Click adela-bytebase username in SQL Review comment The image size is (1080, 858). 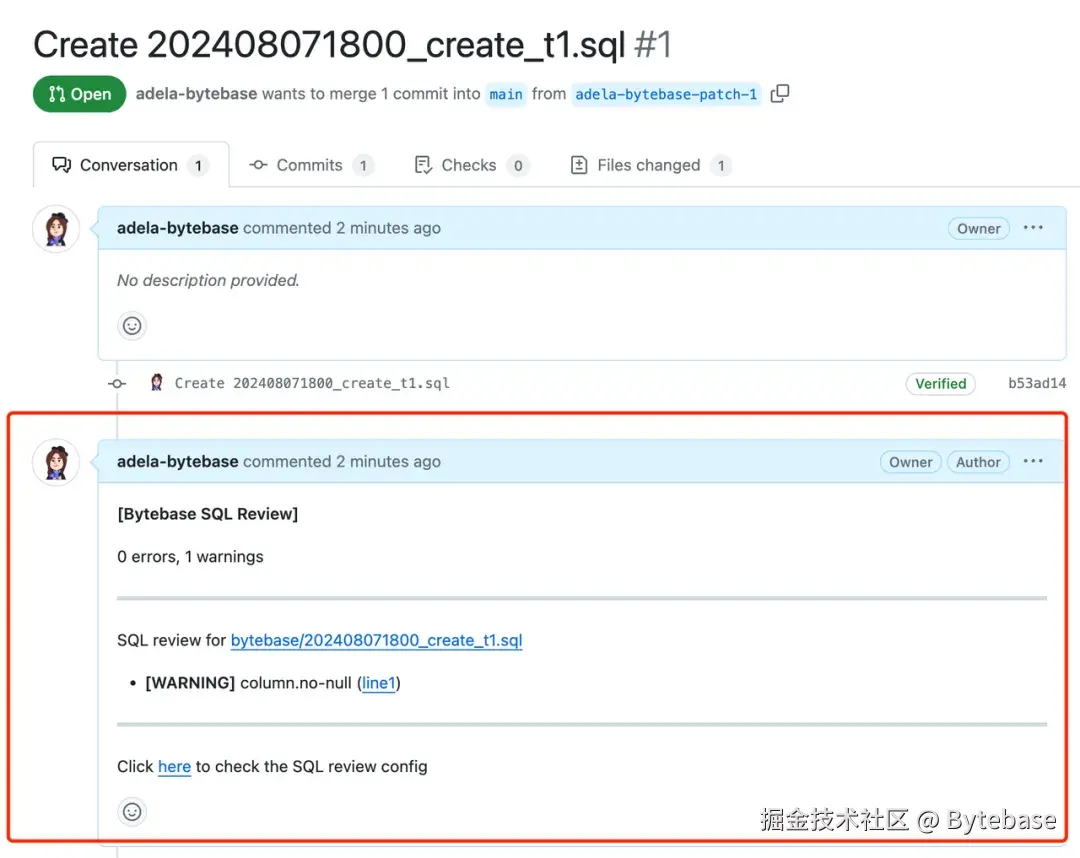[178, 461]
